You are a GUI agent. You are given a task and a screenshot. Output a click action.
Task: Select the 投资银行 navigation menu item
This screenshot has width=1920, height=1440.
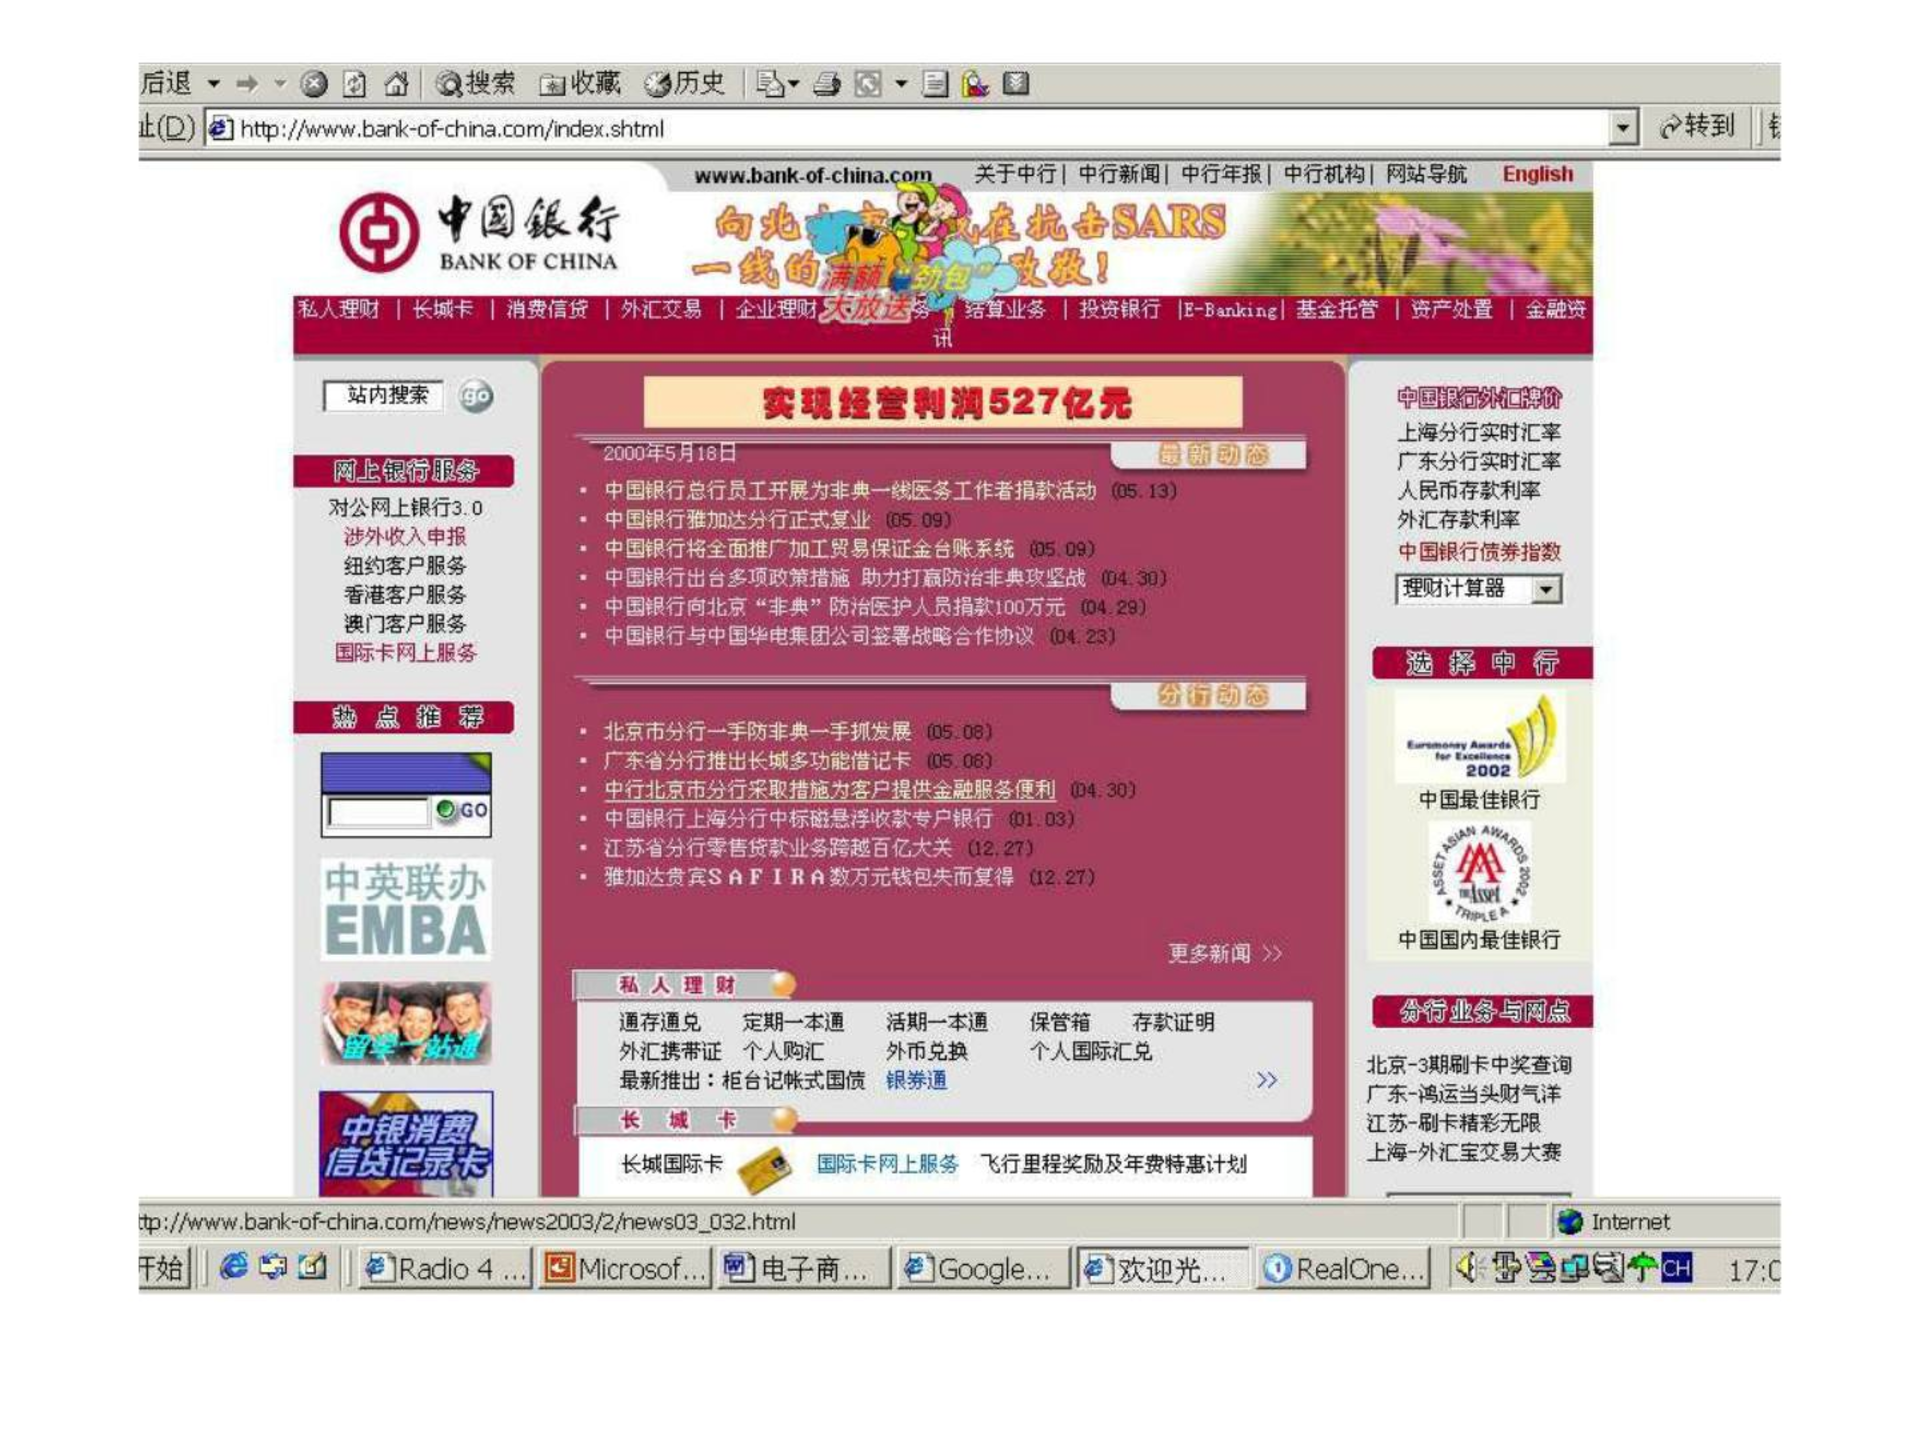point(1119,309)
